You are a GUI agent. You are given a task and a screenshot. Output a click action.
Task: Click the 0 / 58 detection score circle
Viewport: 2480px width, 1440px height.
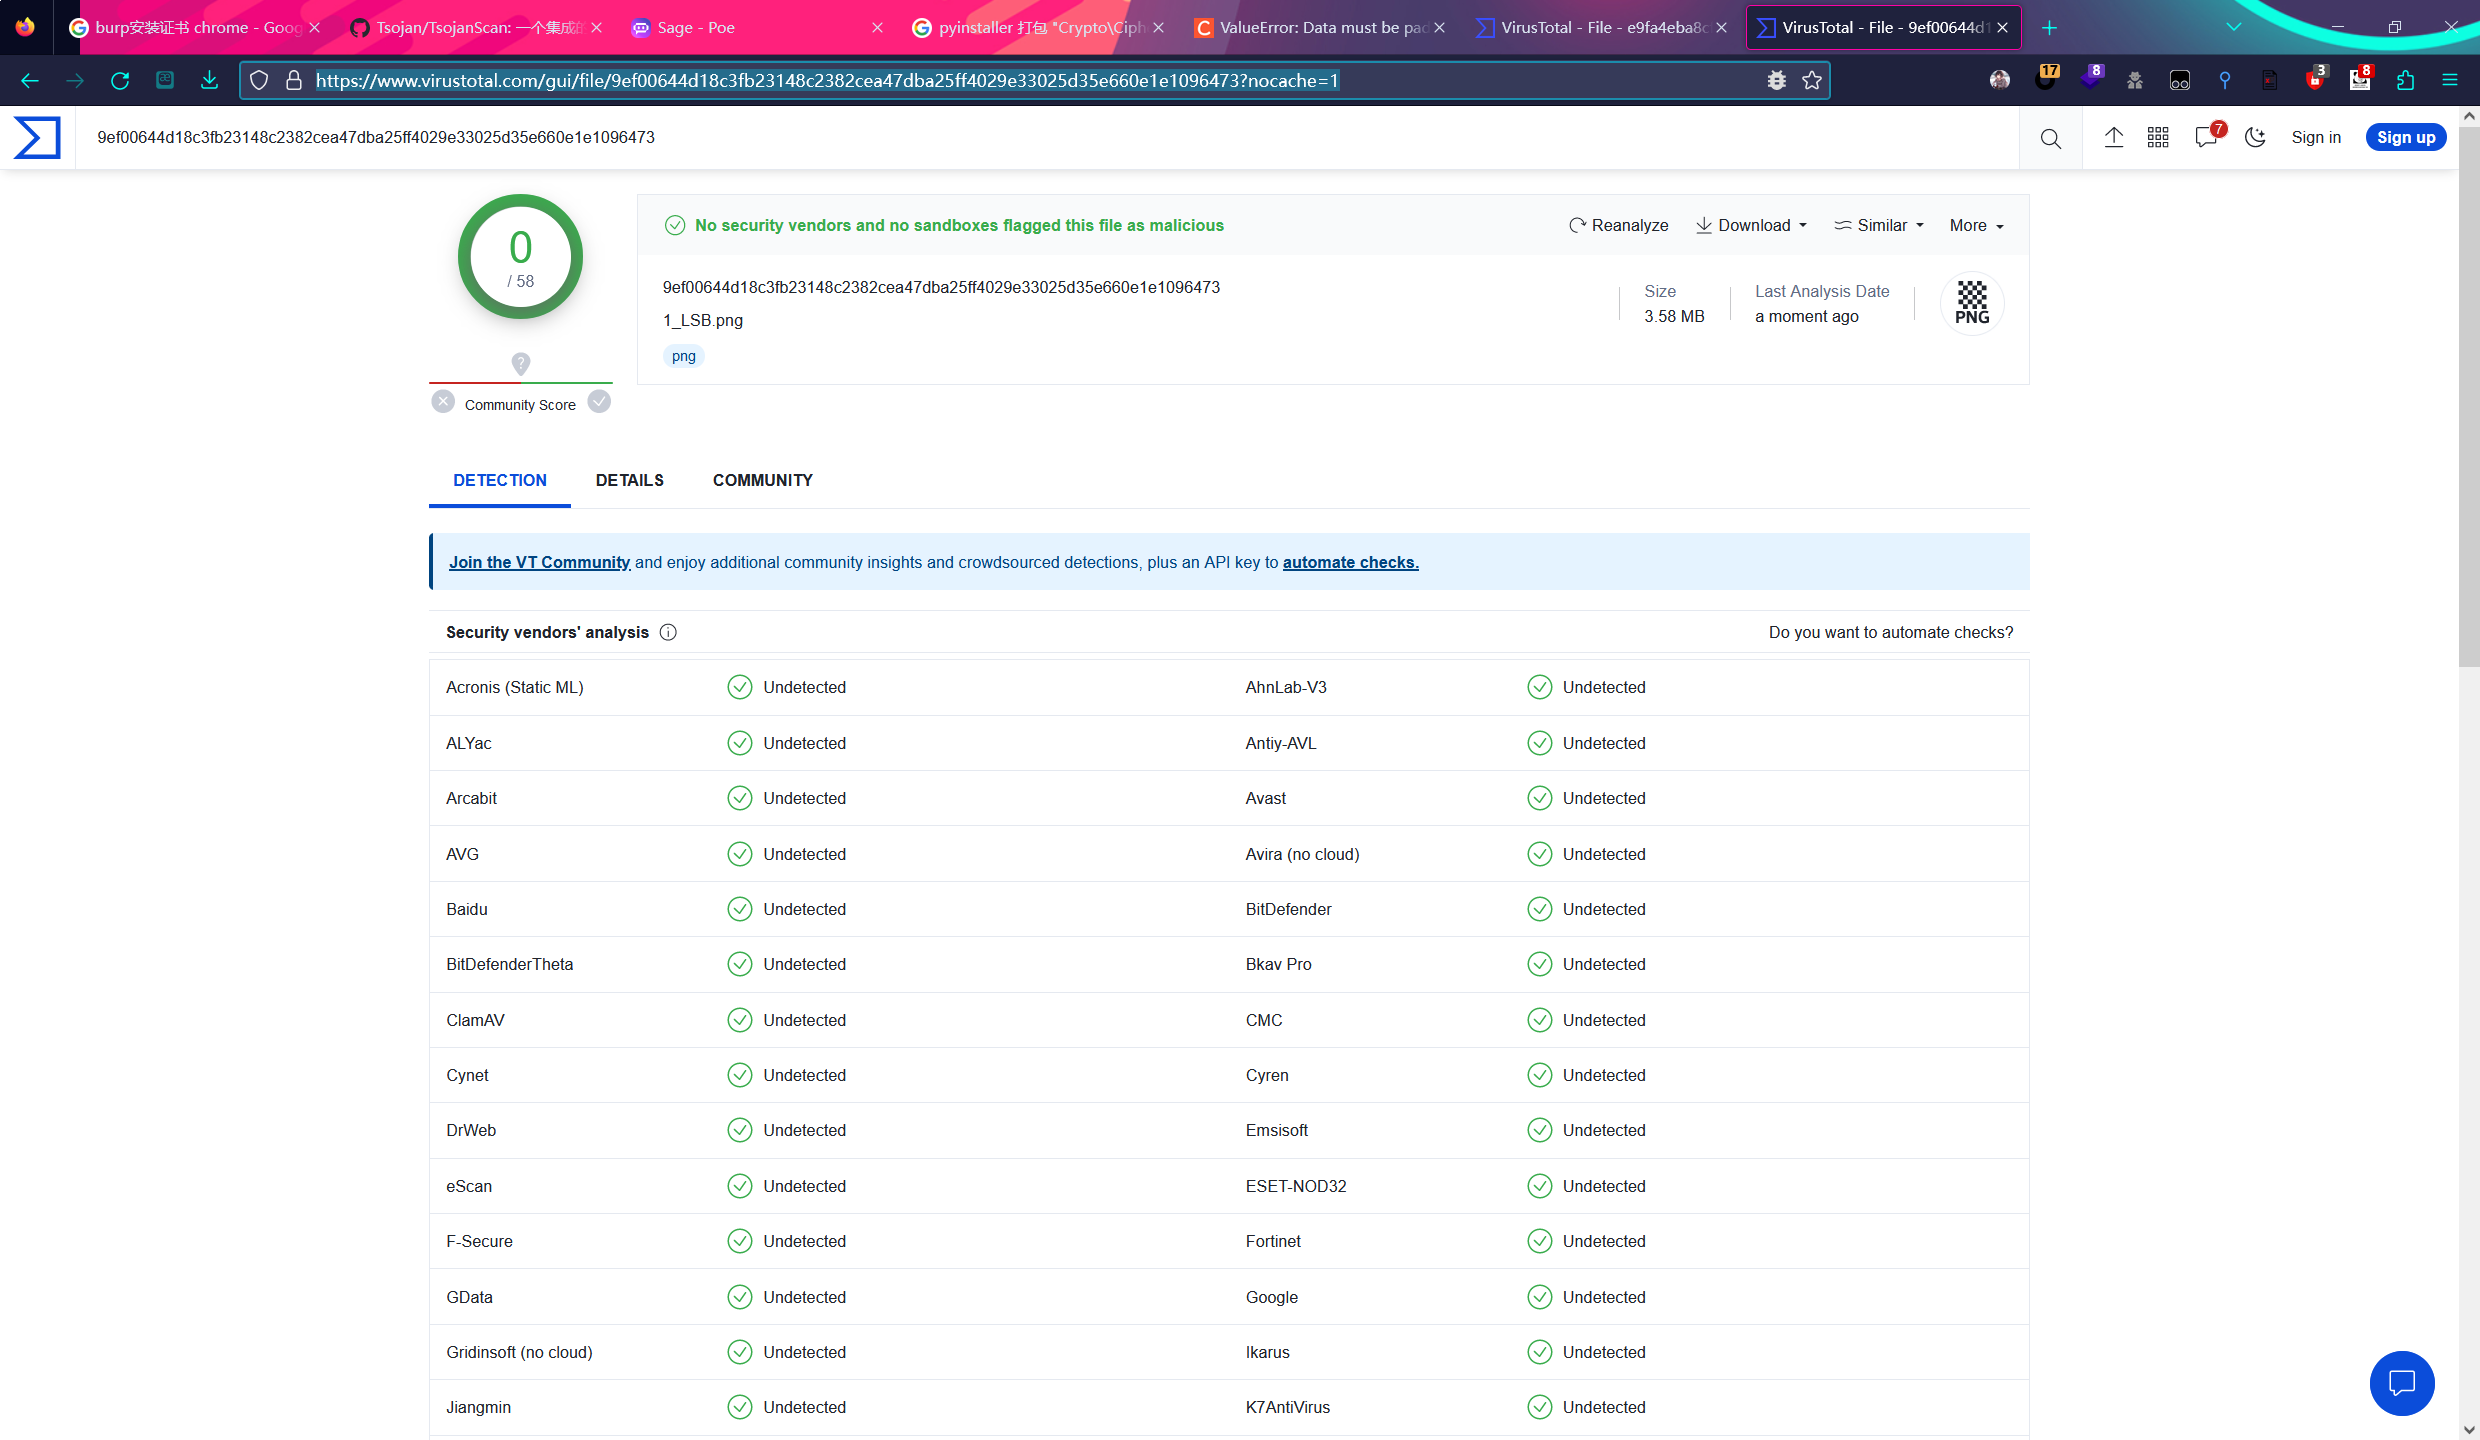click(521, 257)
